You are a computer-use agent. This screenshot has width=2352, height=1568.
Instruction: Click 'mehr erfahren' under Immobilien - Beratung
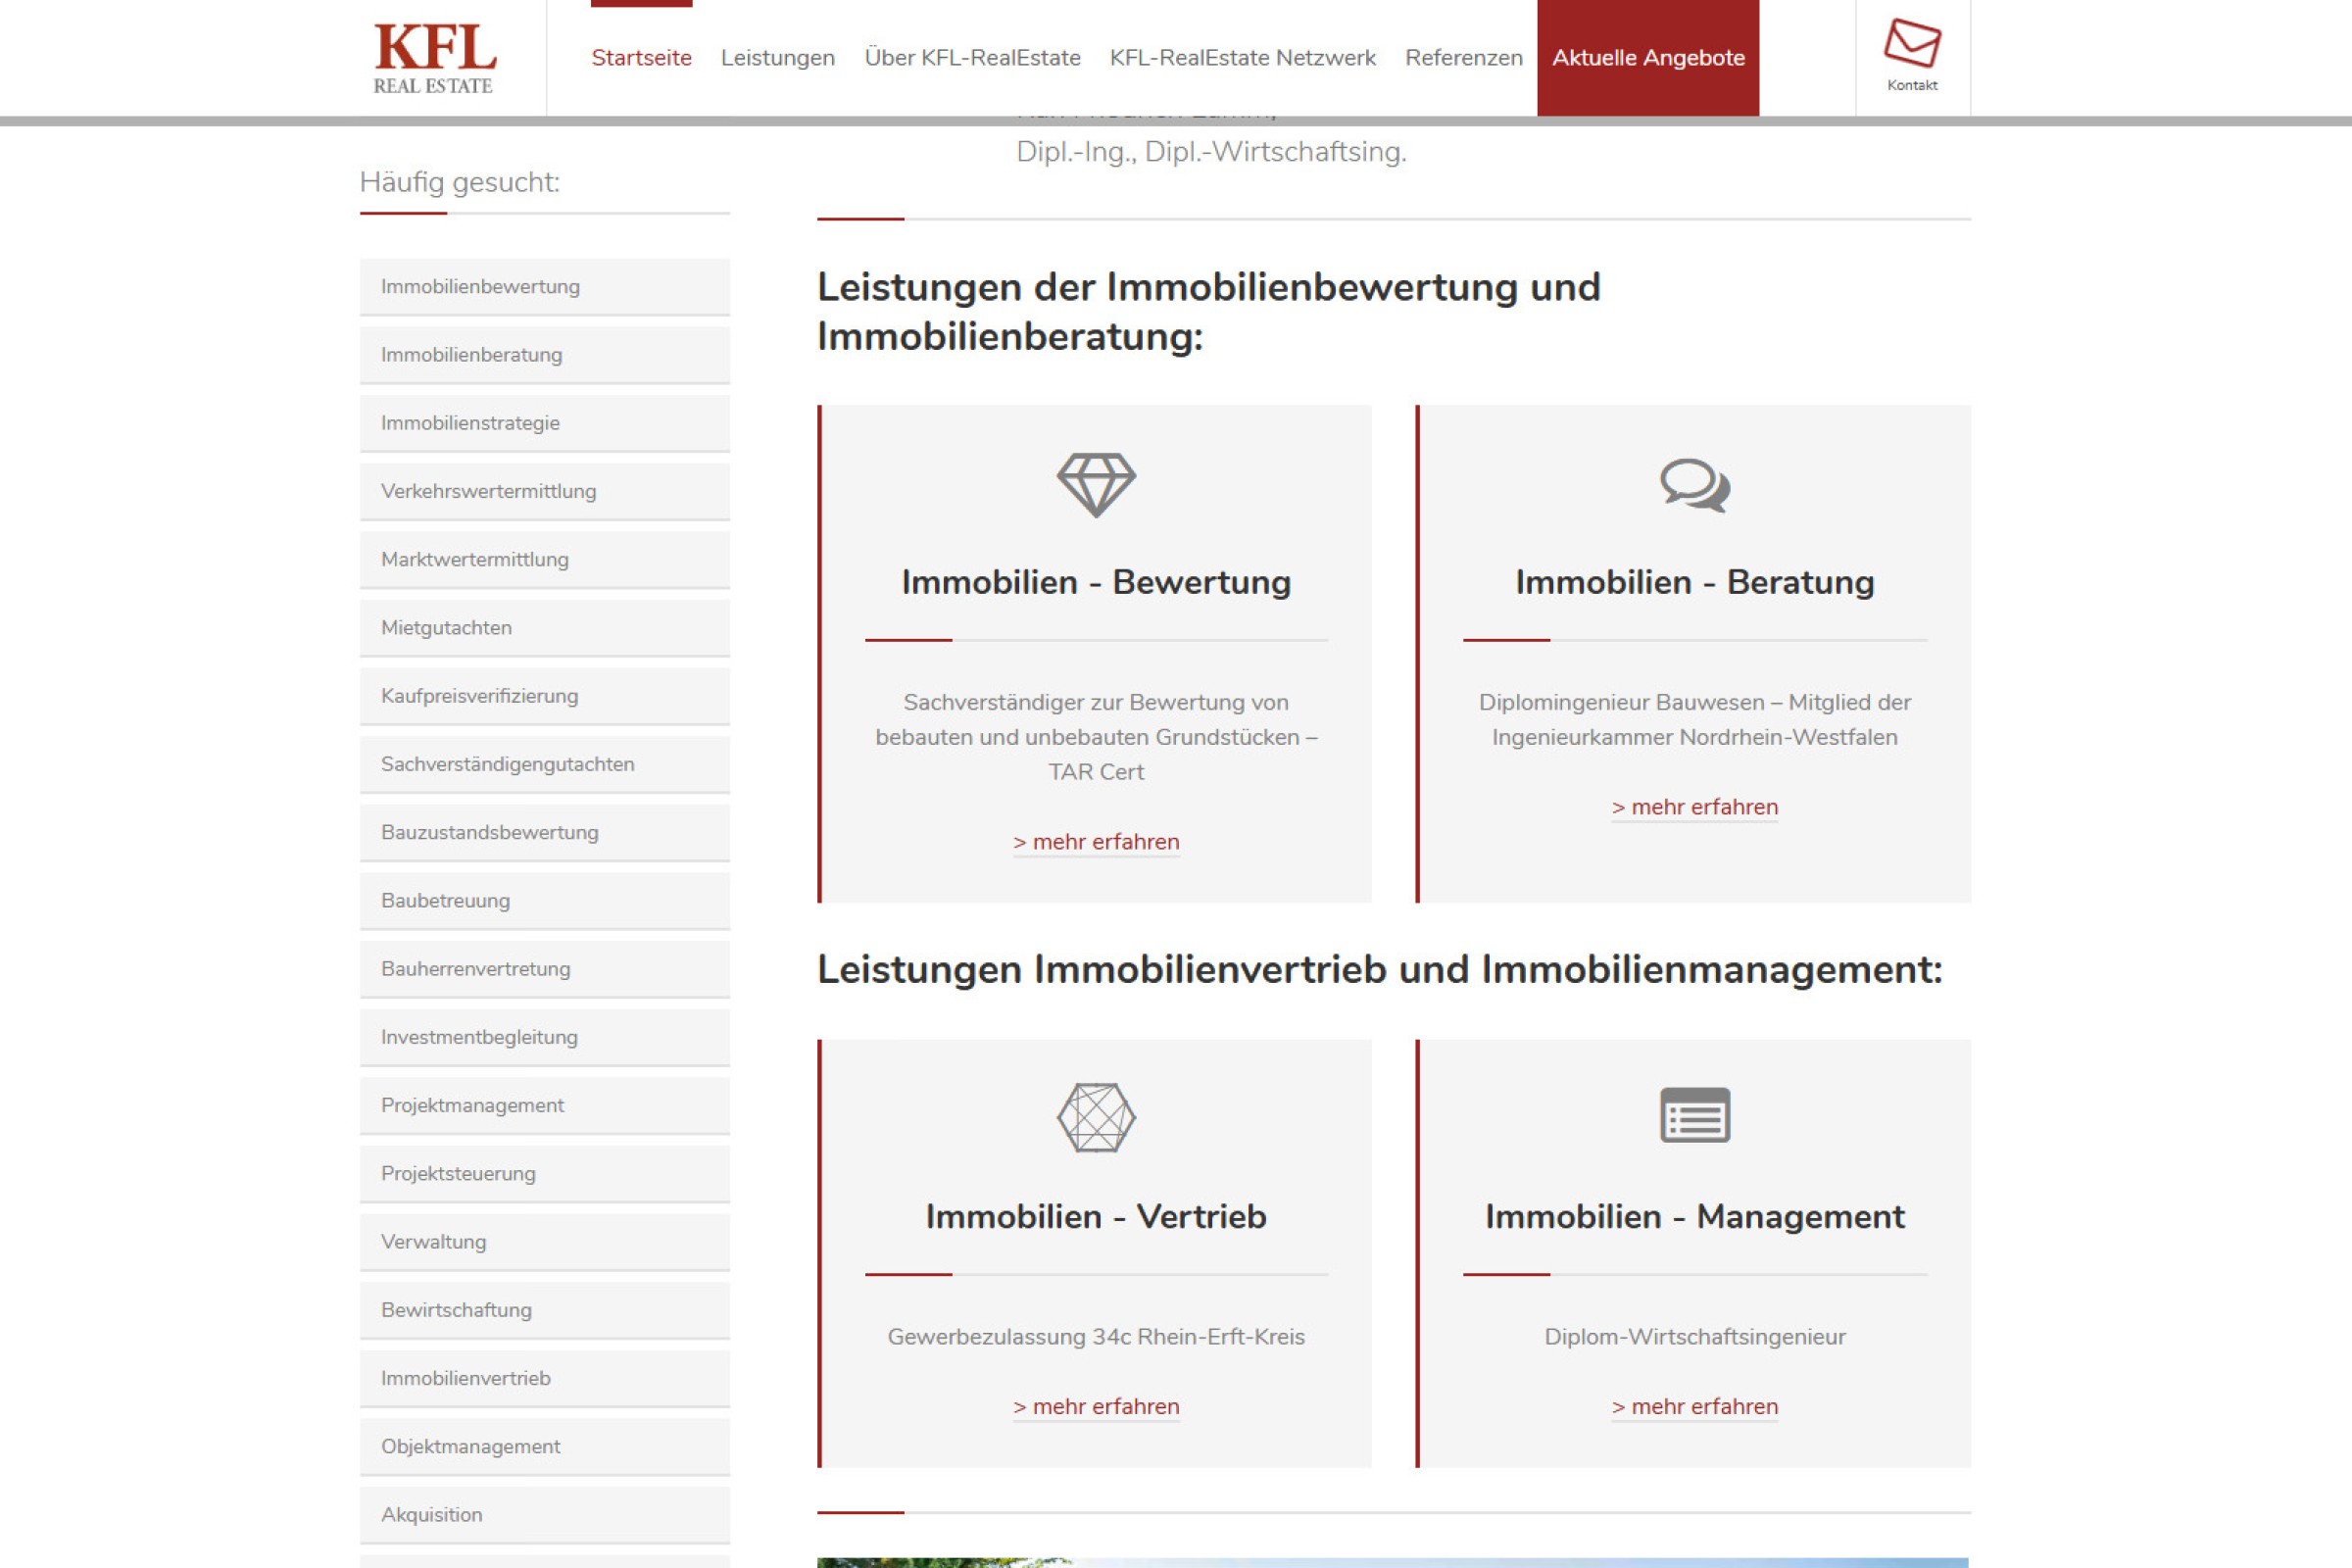(x=1694, y=807)
